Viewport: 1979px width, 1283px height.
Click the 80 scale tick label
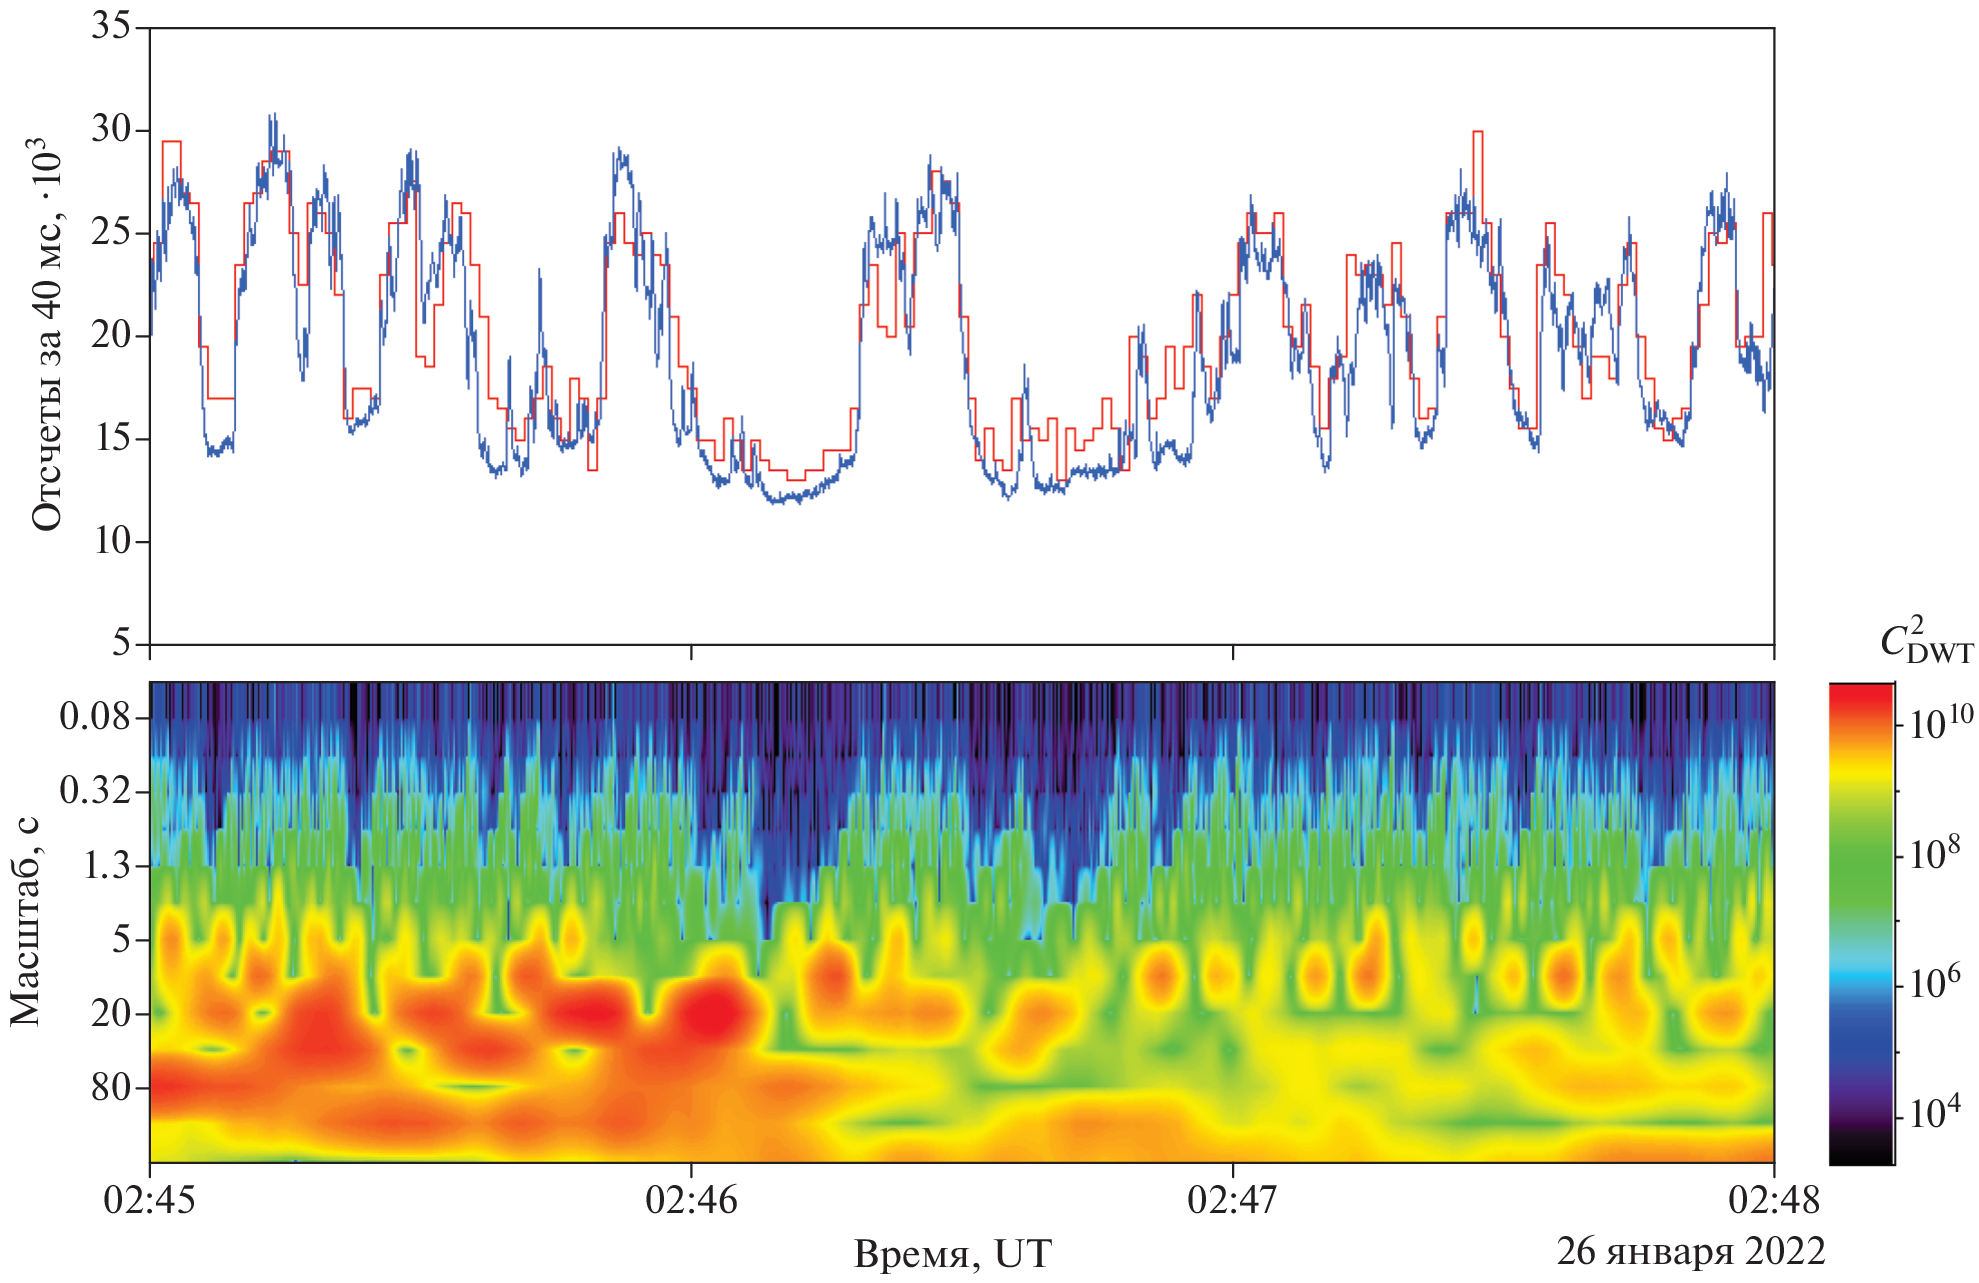(111, 1087)
